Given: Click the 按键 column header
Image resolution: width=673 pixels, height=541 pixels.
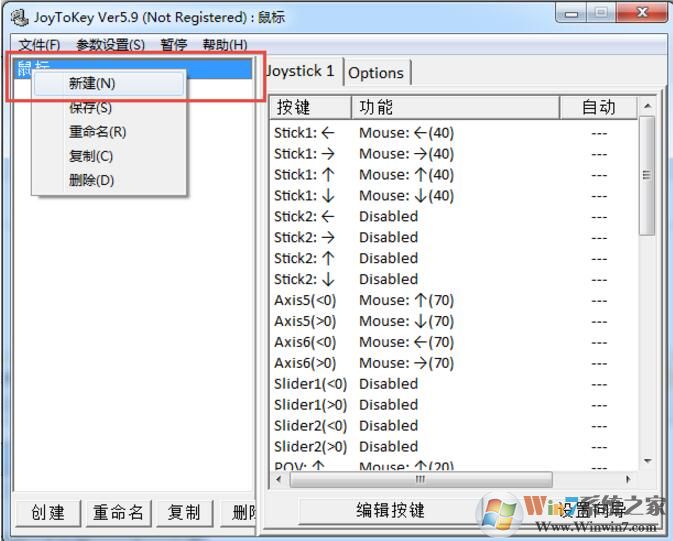Looking at the screenshot, I should click(x=310, y=107).
